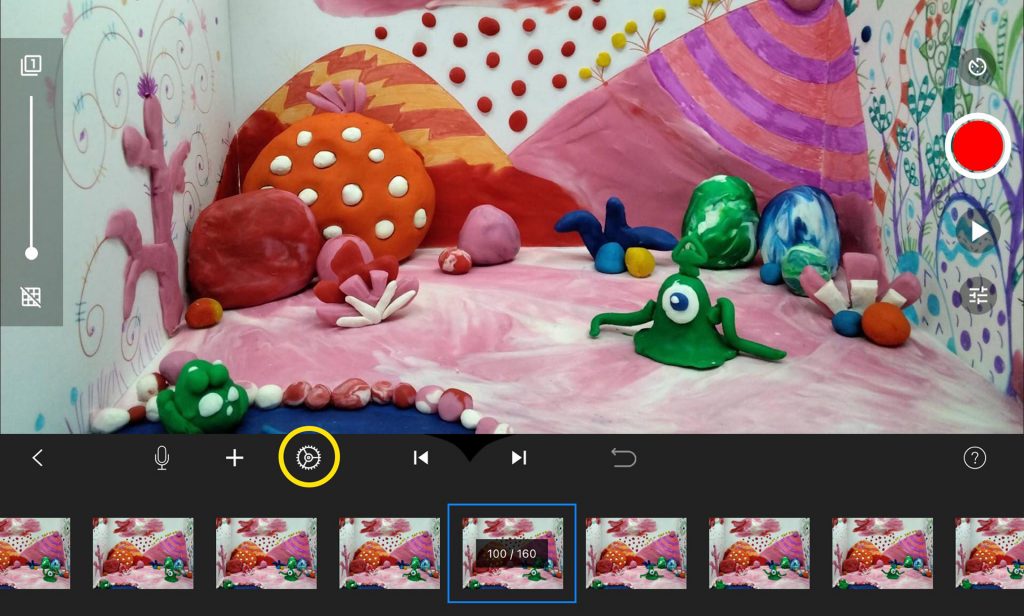The image size is (1024, 616).
Task: Go back using the left chevron
Action: tap(37, 458)
